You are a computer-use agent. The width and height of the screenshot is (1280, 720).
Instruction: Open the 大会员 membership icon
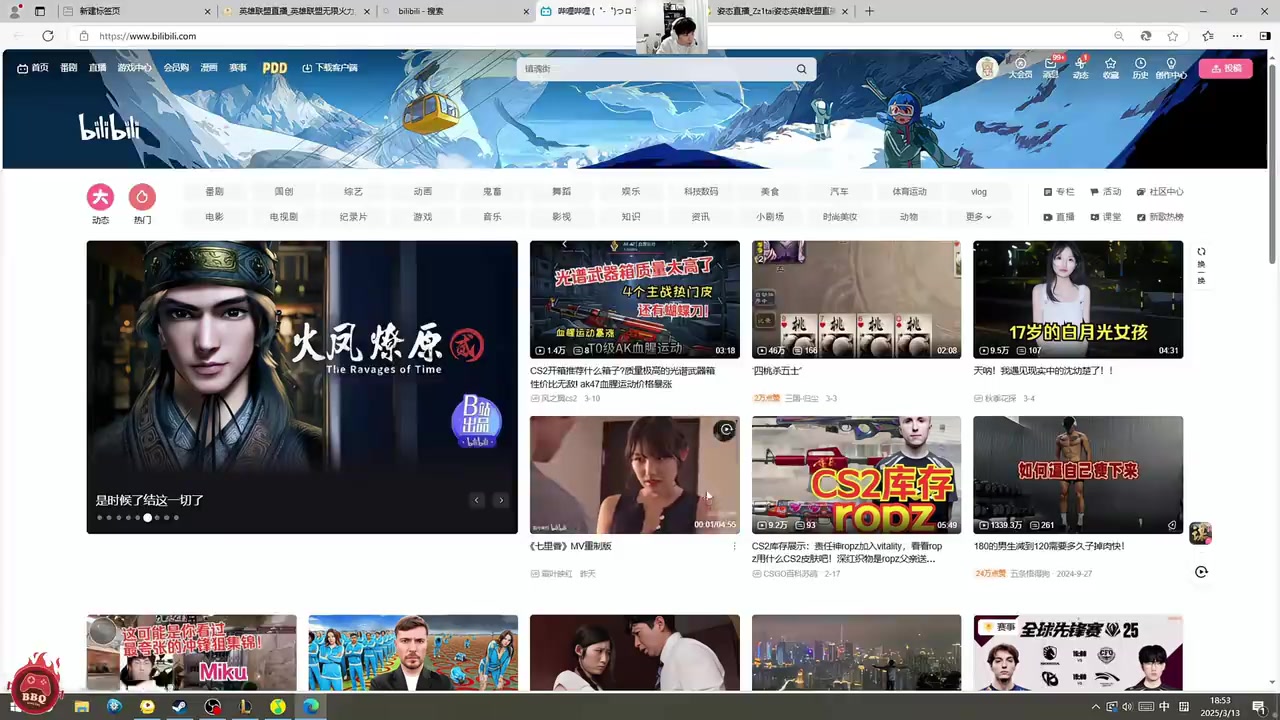1020,65
